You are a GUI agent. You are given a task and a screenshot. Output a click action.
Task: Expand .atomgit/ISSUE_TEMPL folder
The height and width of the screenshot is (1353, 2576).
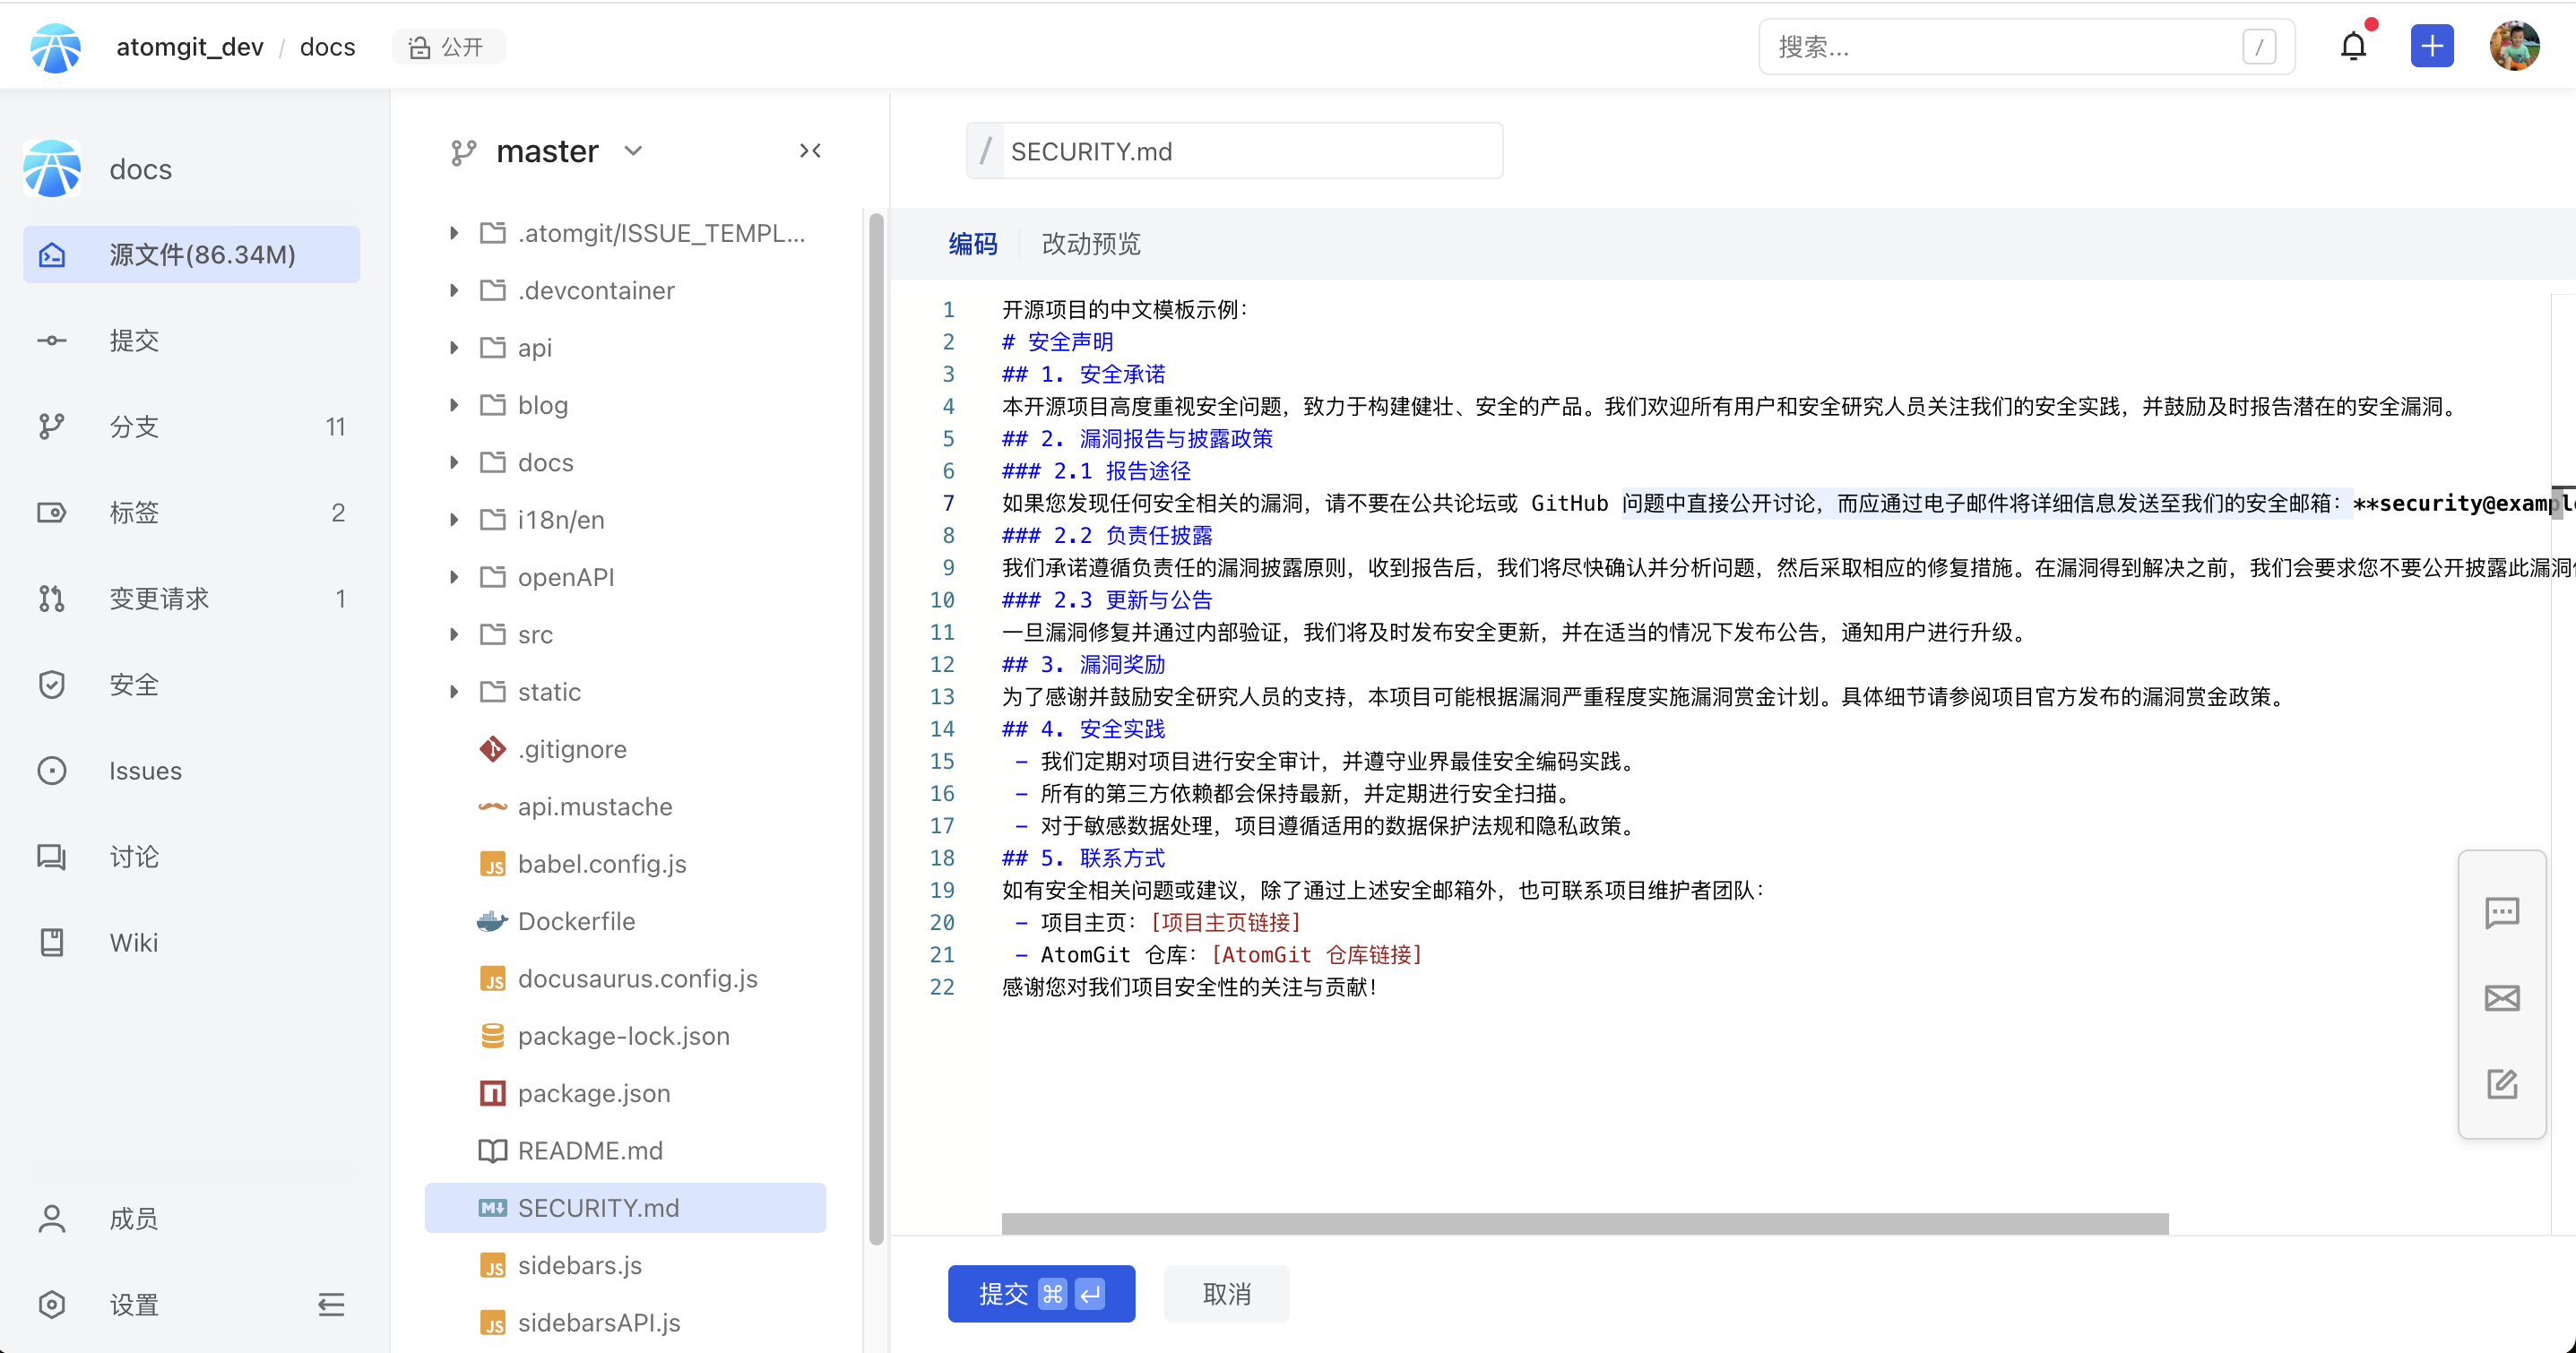pyautogui.click(x=454, y=233)
